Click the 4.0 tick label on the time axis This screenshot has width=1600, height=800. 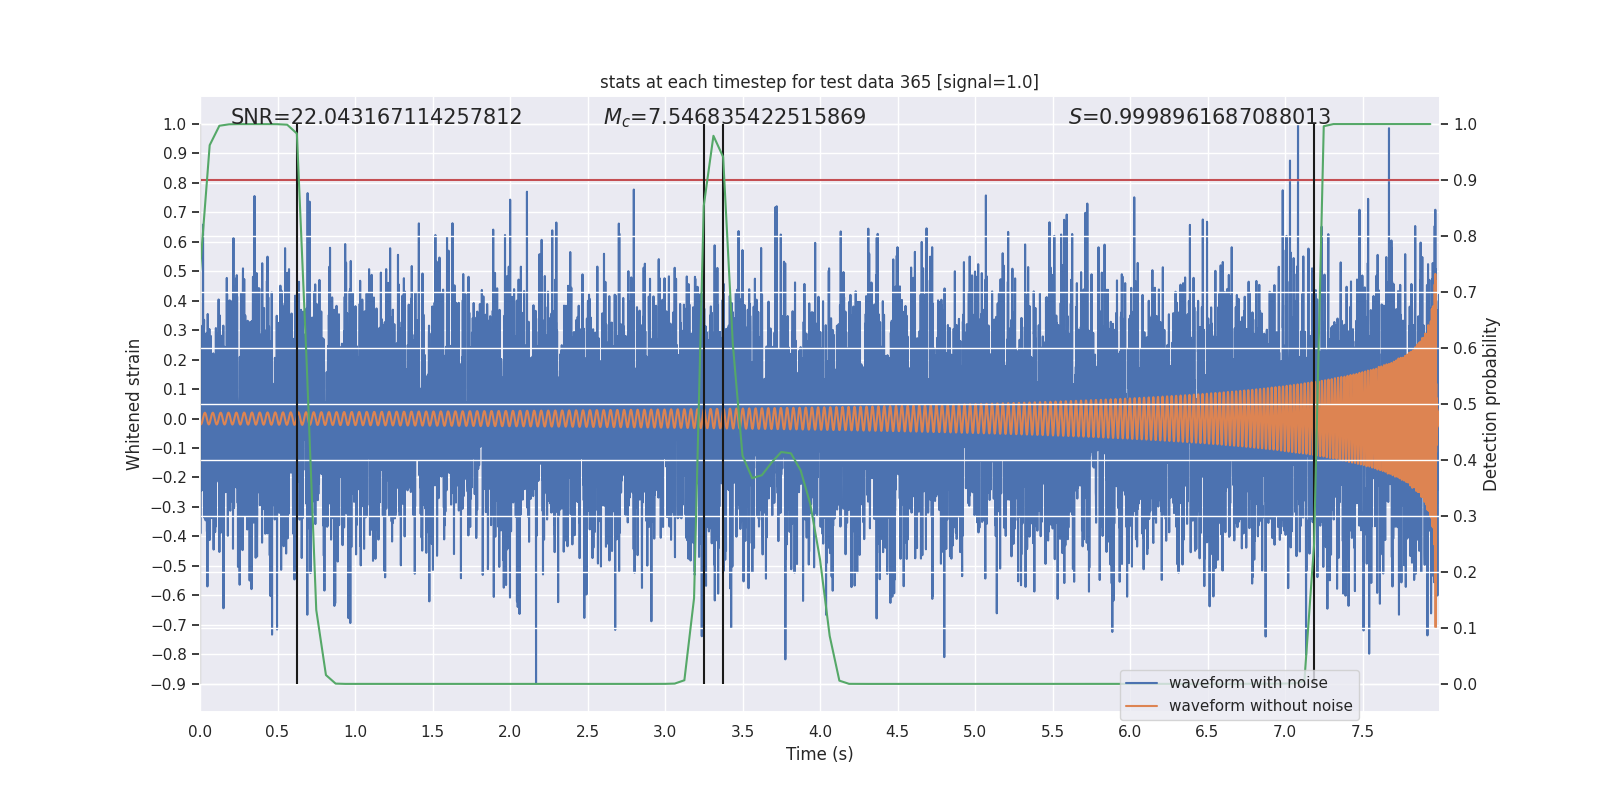(x=820, y=731)
